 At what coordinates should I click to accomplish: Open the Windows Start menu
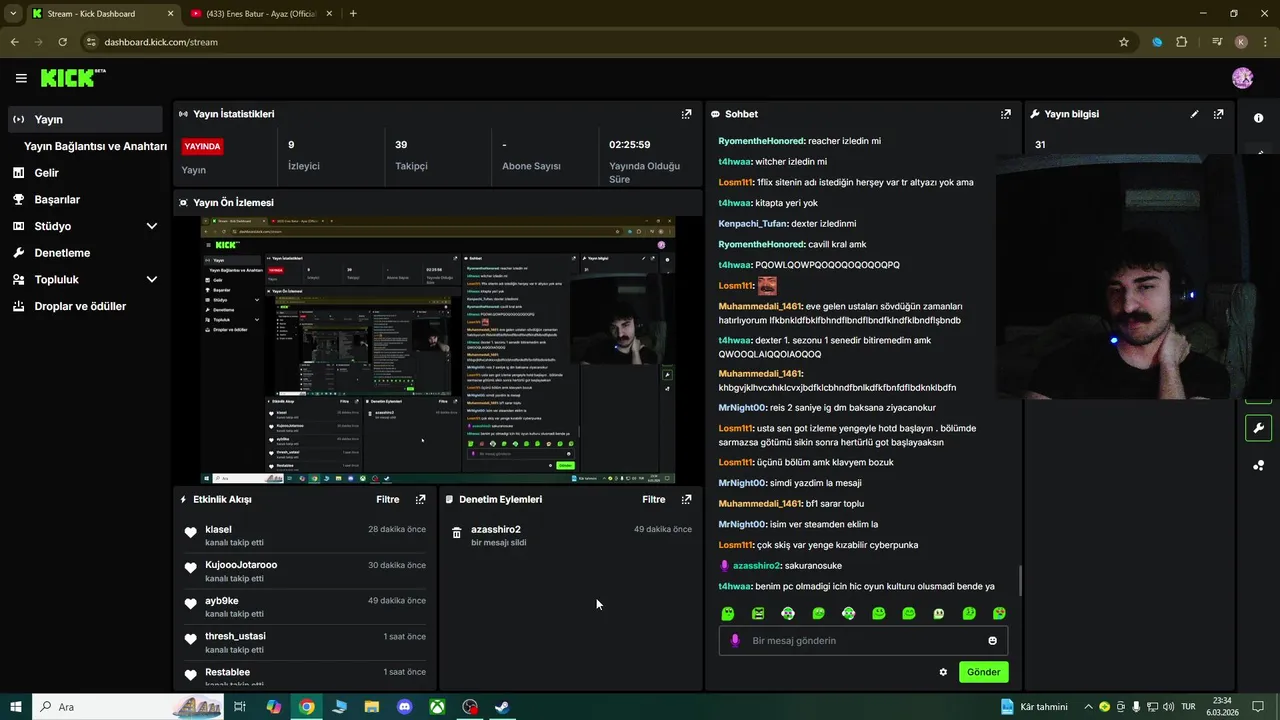point(16,707)
